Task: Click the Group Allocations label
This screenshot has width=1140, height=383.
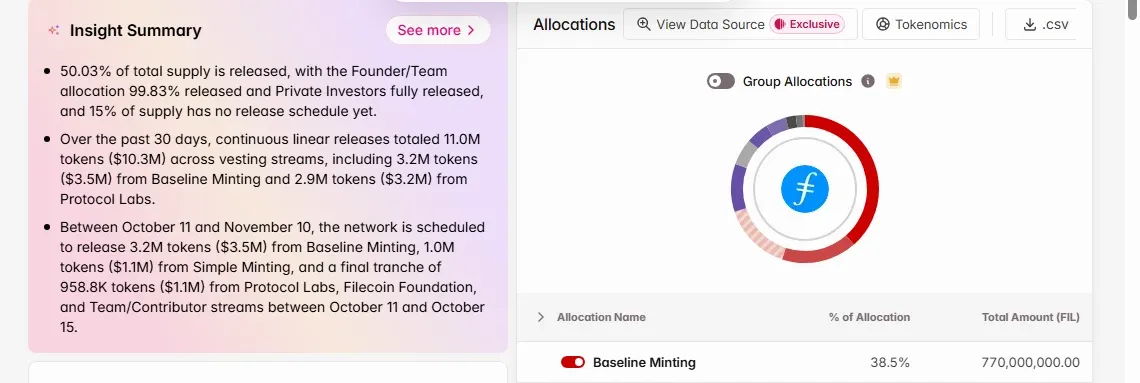Action: 797,81
